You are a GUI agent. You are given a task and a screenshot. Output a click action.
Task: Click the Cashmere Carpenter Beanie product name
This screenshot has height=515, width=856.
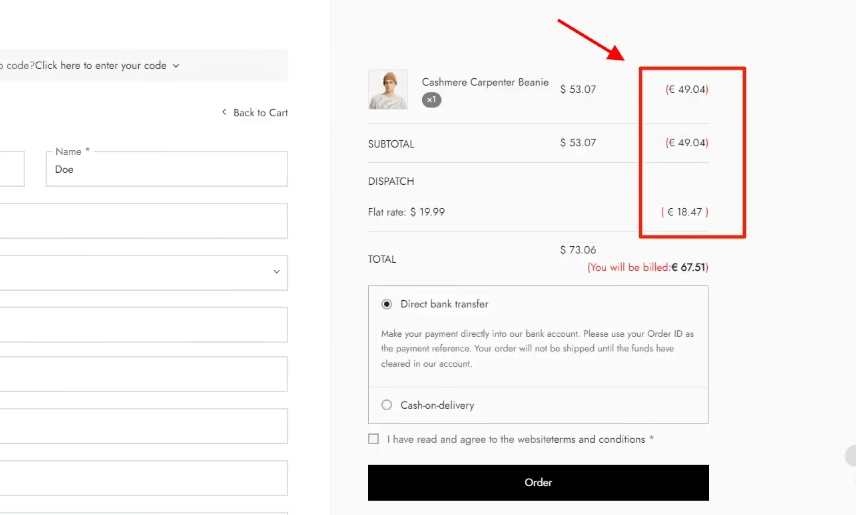[x=485, y=82]
